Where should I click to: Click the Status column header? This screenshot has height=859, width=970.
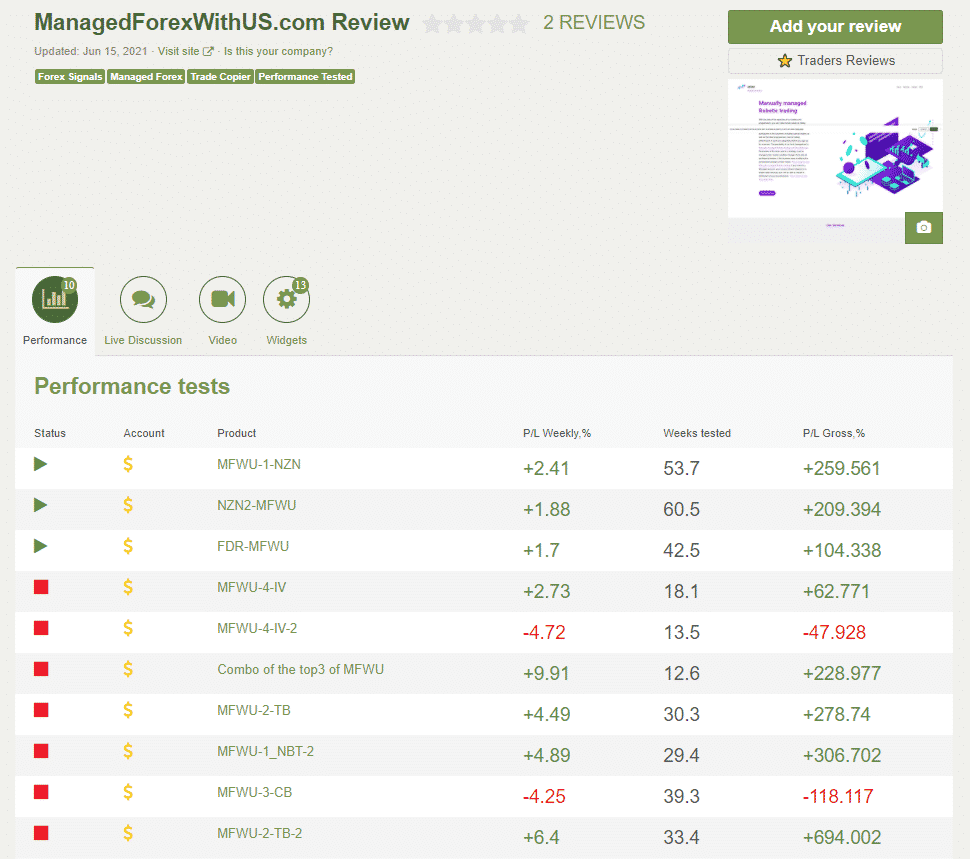[50, 433]
